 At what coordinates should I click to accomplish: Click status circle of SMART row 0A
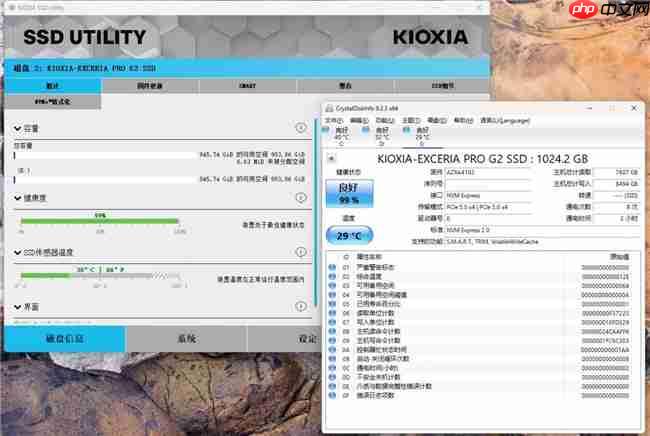coord(332,349)
